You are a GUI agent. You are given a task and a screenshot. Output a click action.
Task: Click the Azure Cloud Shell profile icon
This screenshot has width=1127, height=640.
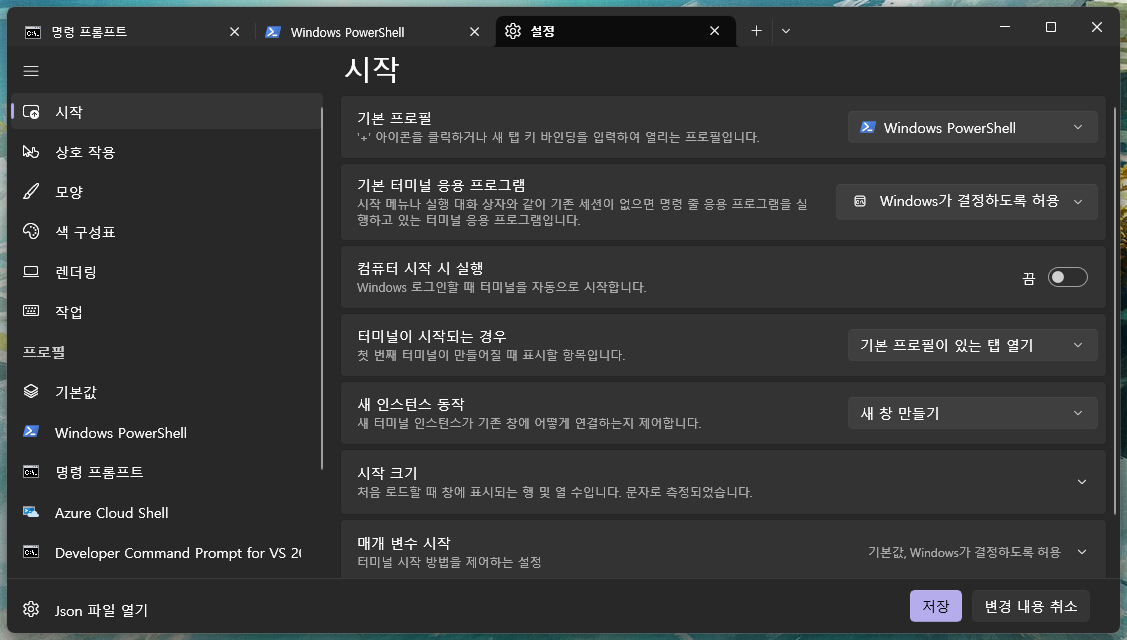coord(31,513)
